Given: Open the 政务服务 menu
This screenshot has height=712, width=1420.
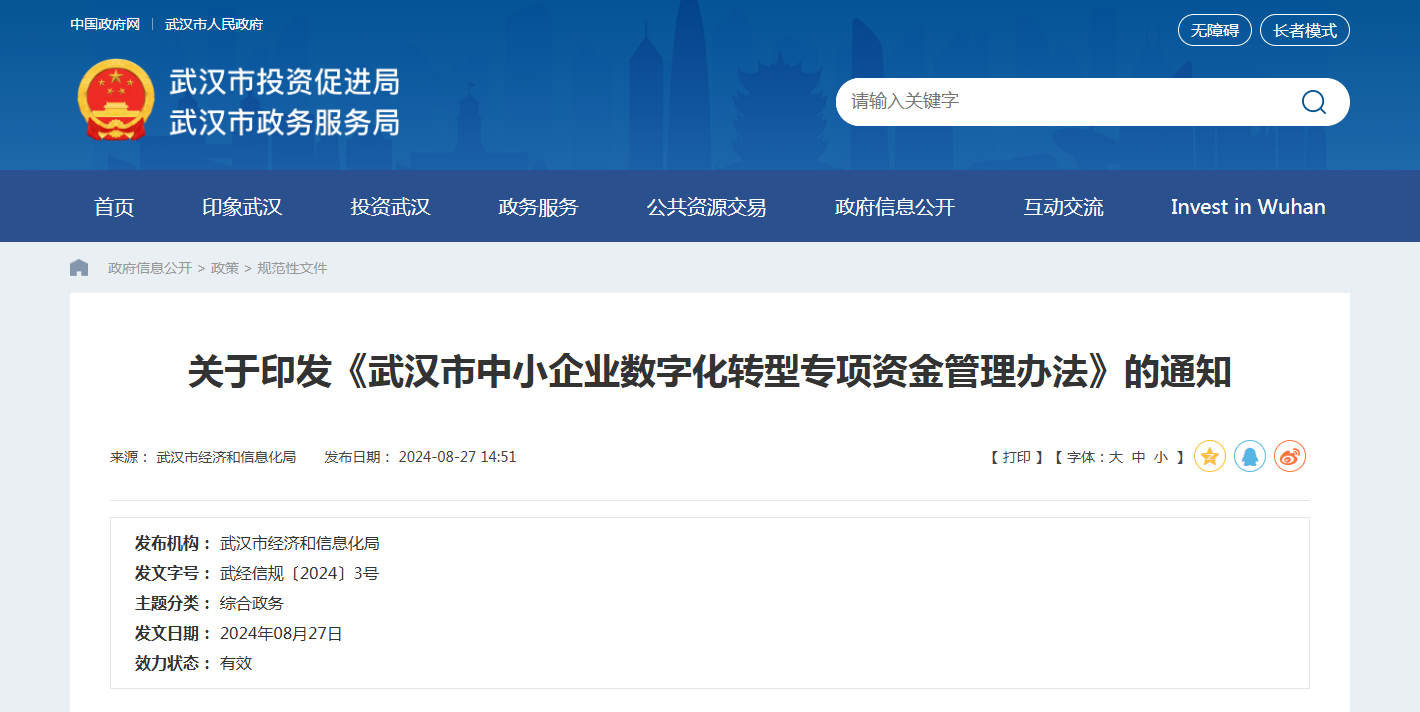Looking at the screenshot, I should [x=538, y=207].
